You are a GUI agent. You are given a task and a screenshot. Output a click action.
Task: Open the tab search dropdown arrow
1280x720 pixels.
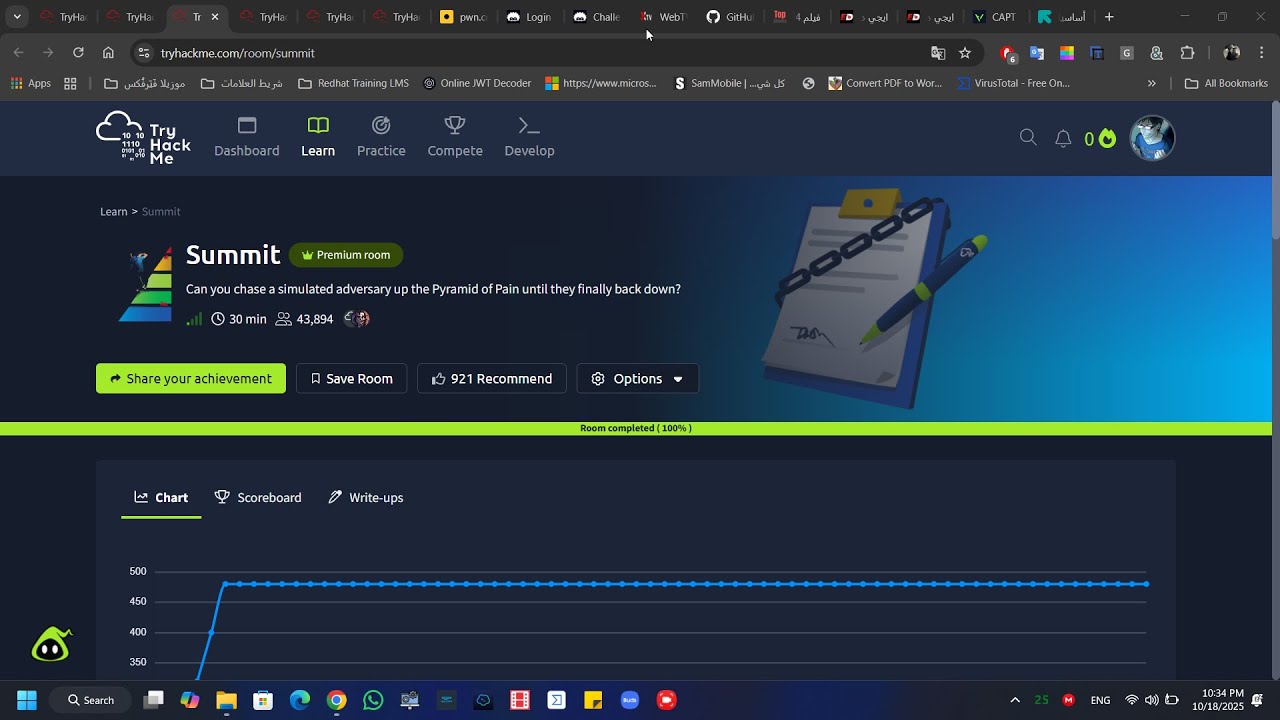click(17, 17)
